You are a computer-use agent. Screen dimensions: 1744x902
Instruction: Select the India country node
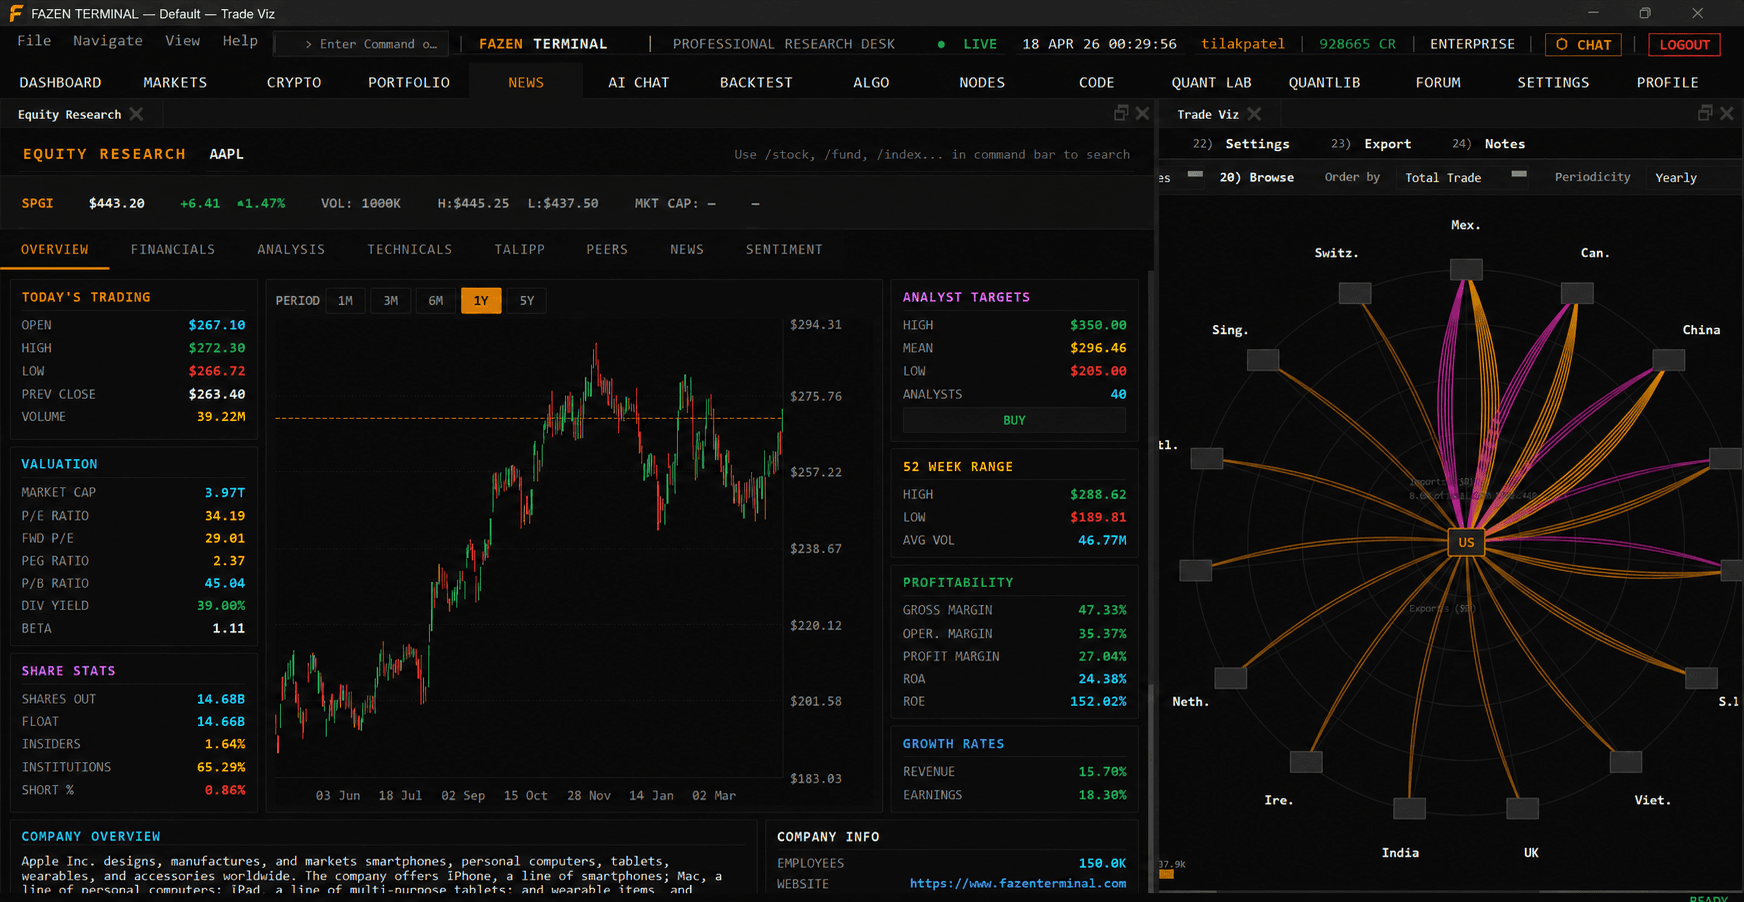1409,808
